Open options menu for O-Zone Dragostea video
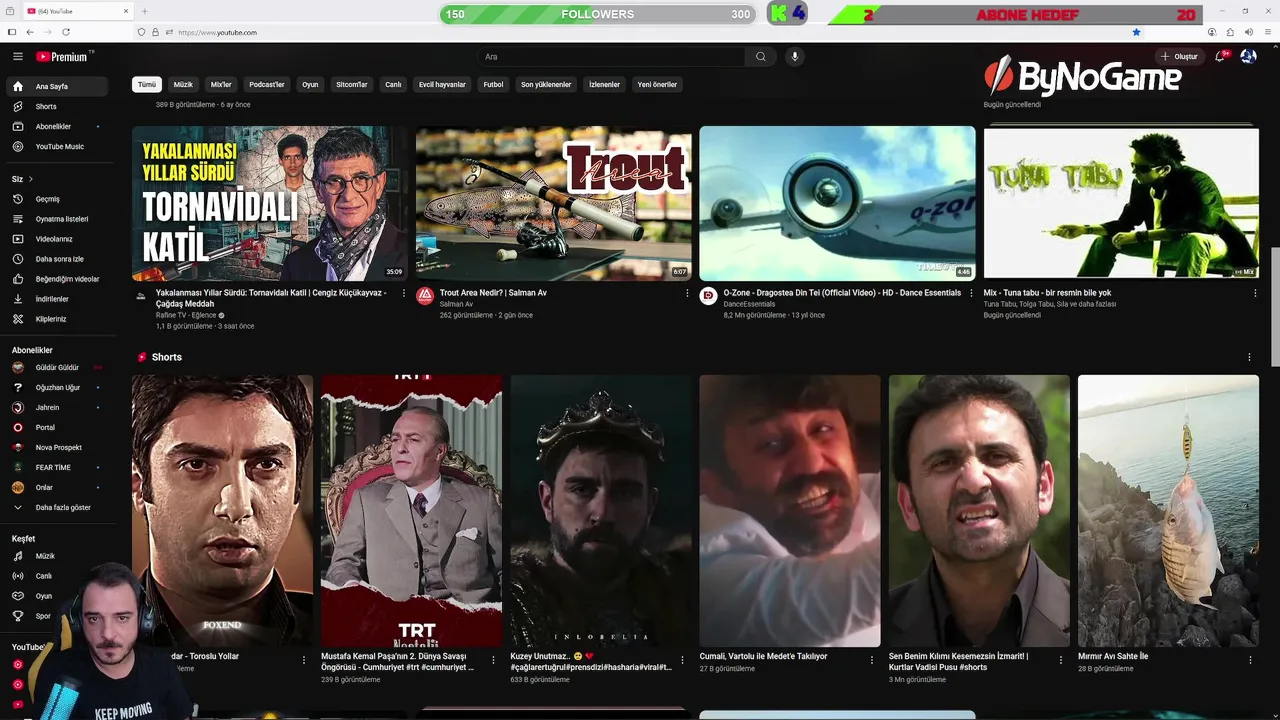The width and height of the screenshot is (1280, 720). (x=971, y=293)
